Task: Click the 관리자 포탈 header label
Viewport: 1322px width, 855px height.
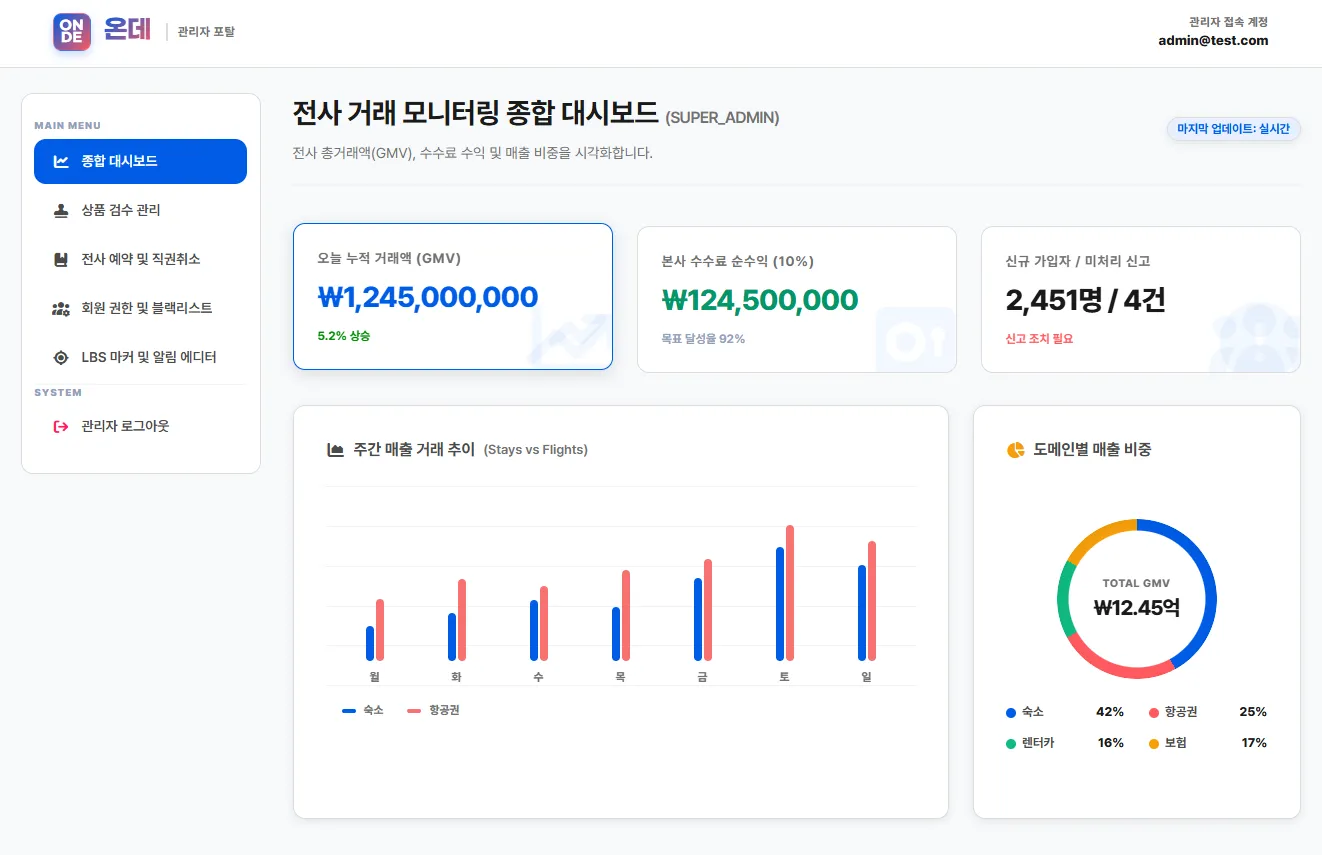Action: [x=206, y=32]
